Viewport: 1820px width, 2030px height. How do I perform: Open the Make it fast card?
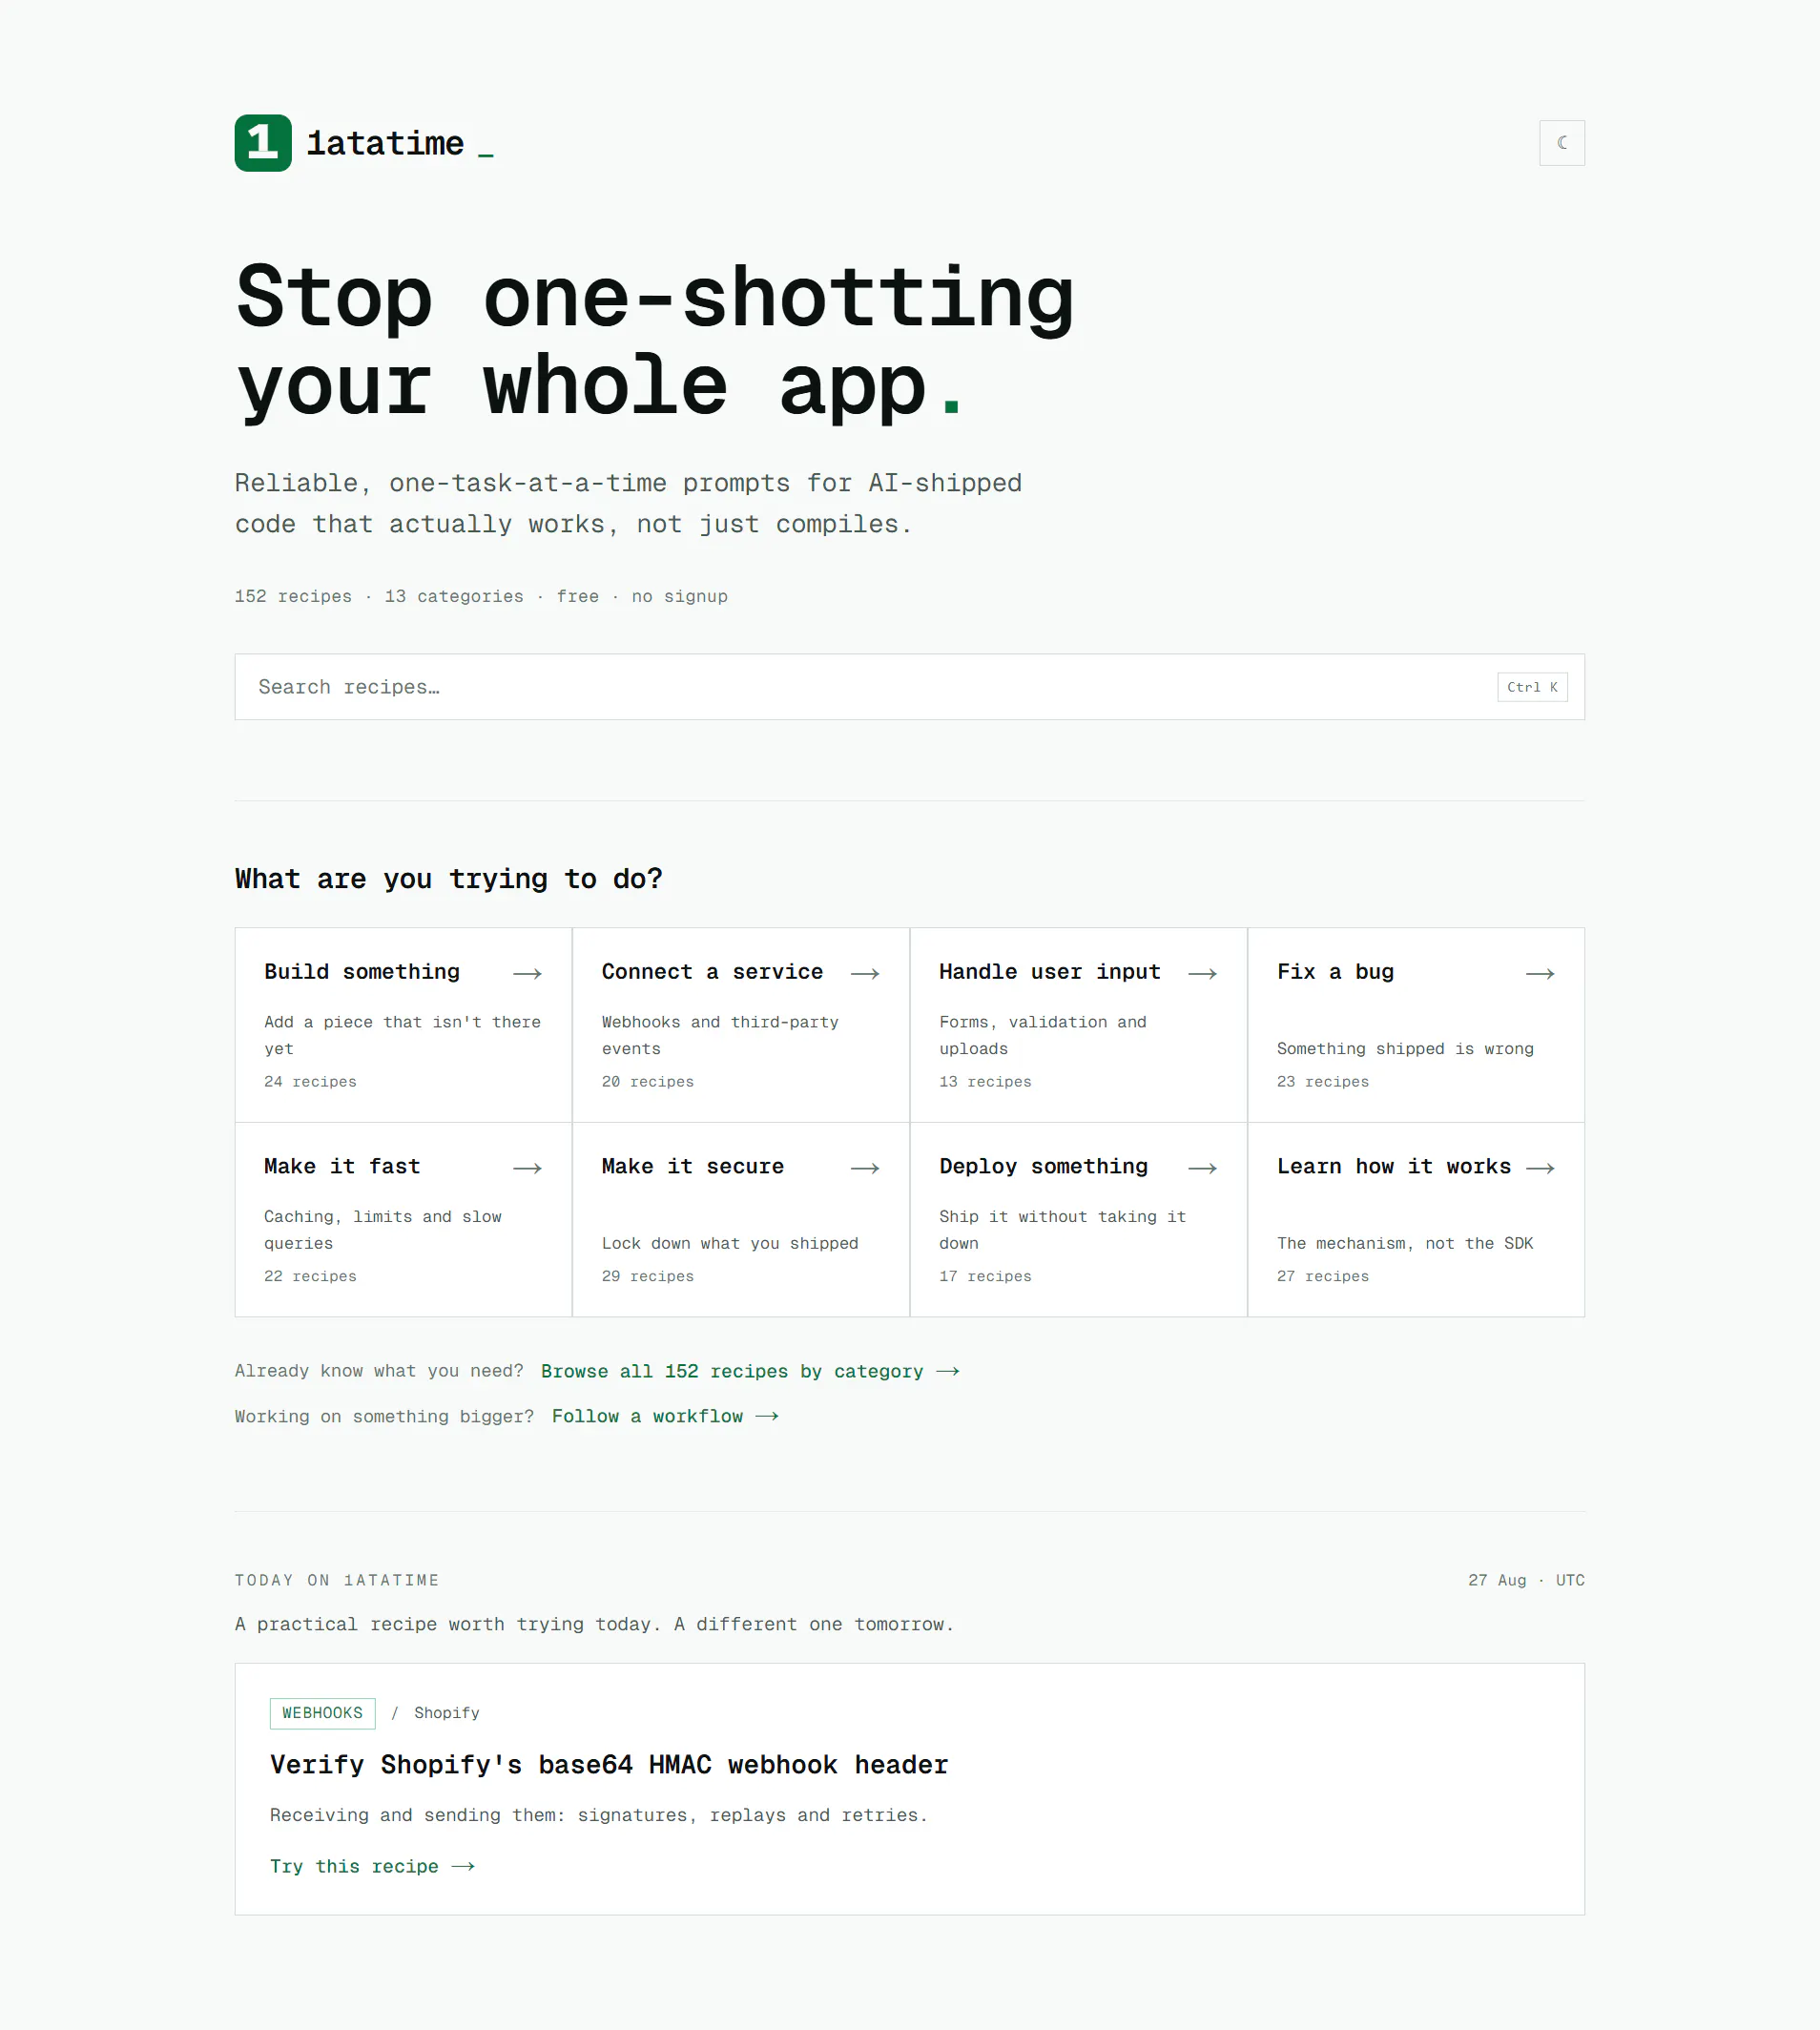[x=403, y=1220]
